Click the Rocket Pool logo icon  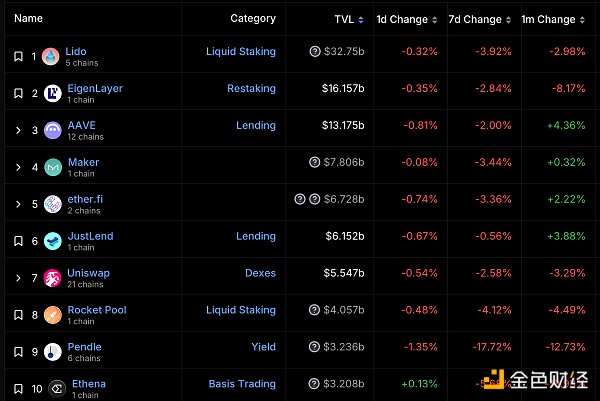click(50, 315)
